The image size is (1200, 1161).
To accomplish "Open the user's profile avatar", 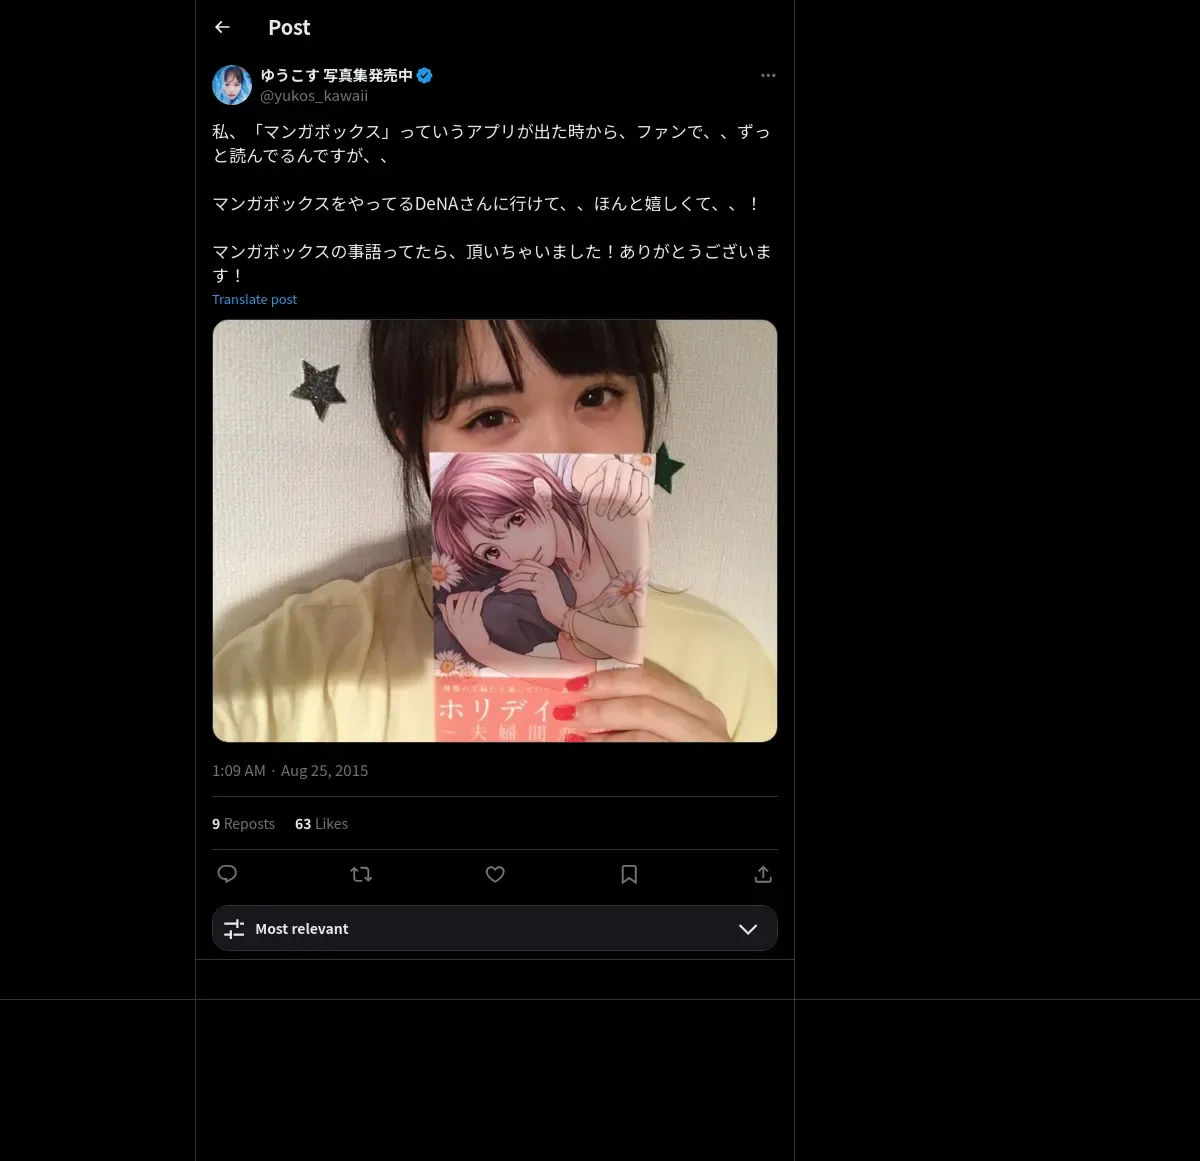I will 232,85.
